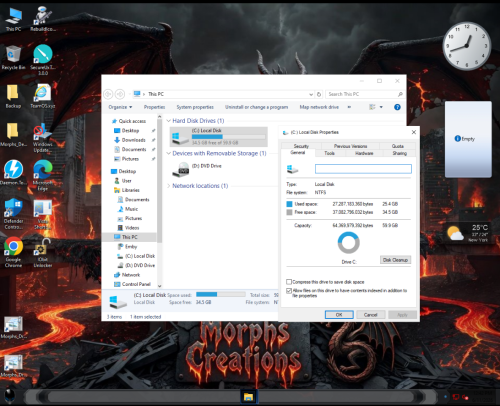Uncheck allow files to be indexed
The width and height of the screenshot is (500, 406).
pyautogui.click(x=289, y=291)
